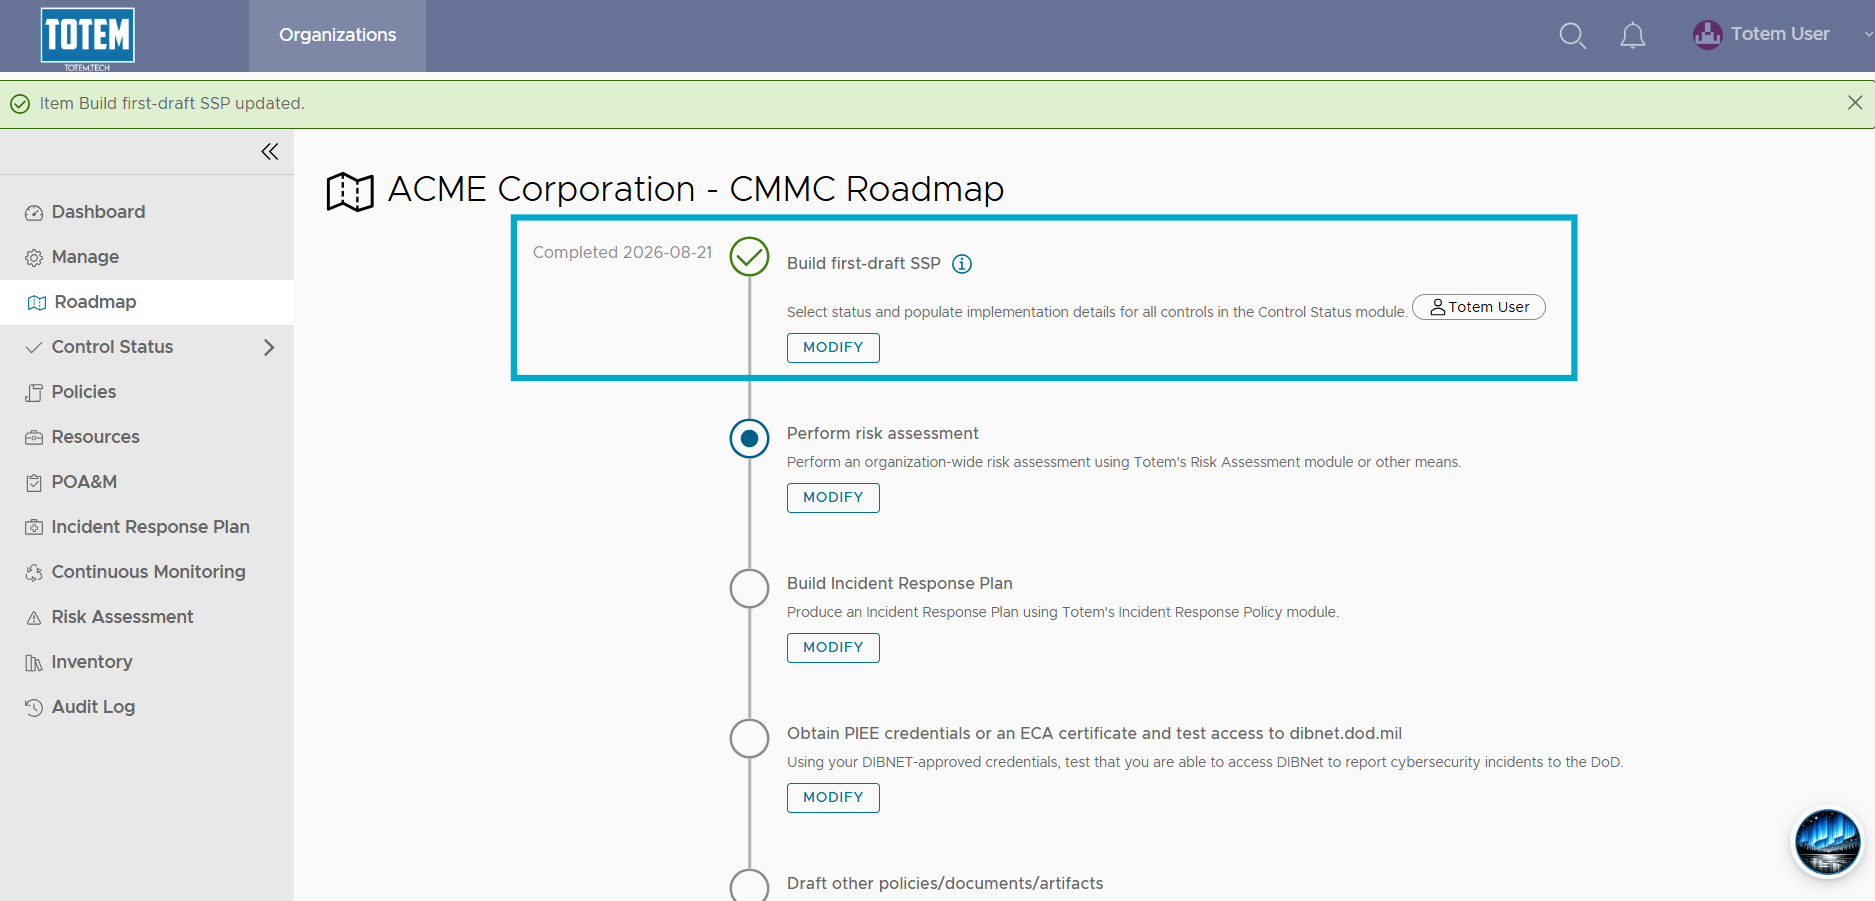Click info icon next to Build first-draft SSP
The height and width of the screenshot is (901, 1875).
click(962, 264)
